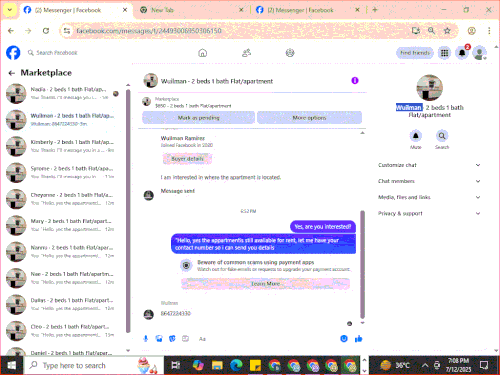
Task: Open emoji picker in message bar
Action: tap(344, 339)
